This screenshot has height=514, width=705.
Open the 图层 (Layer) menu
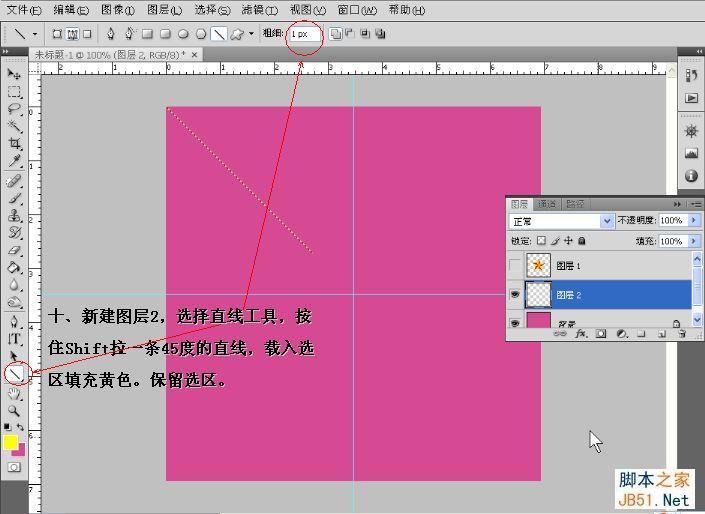coord(165,9)
